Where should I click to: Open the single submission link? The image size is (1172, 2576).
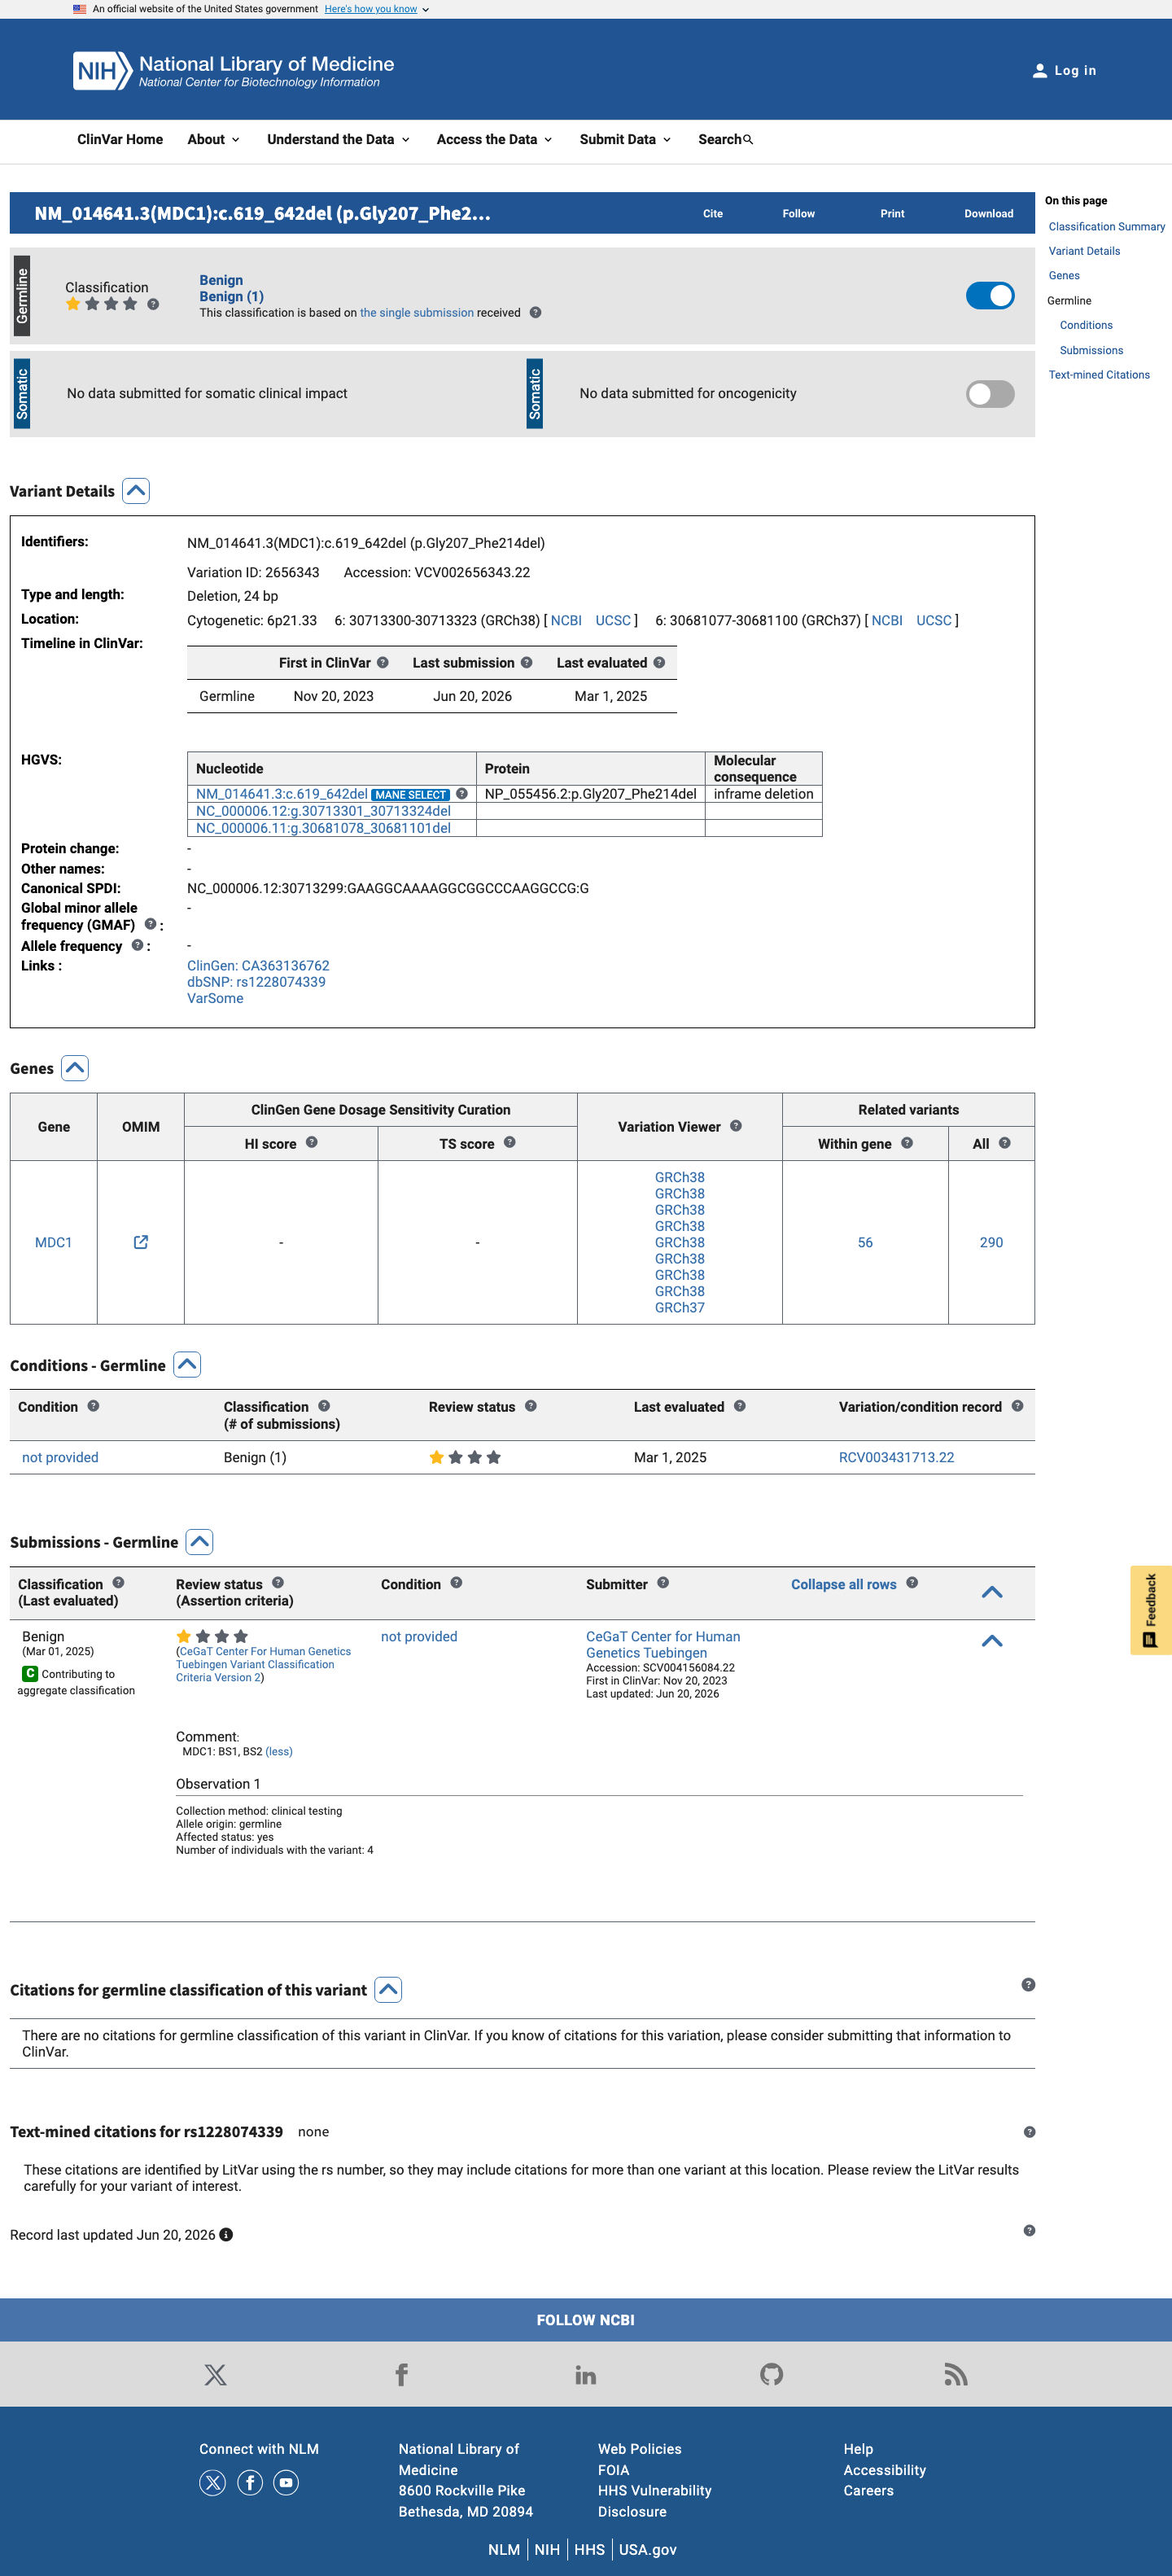coord(417,313)
